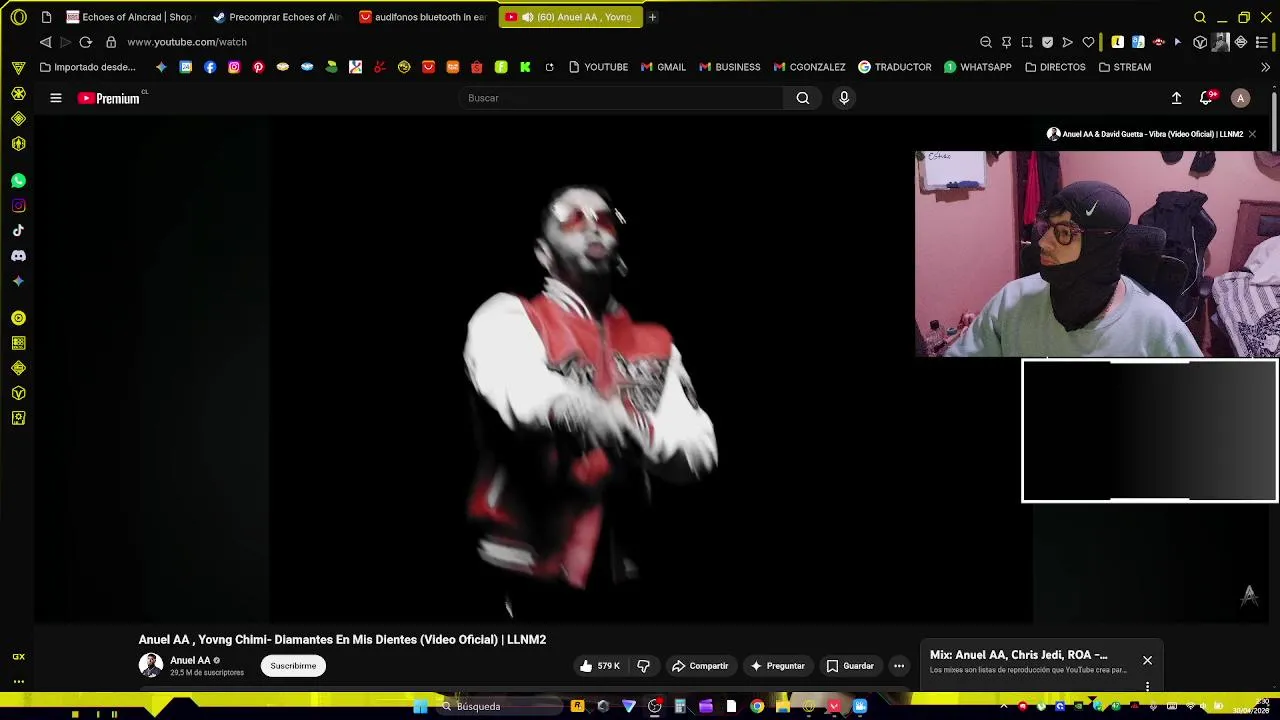Open the Instagram sidebar panel
Screen dimensions: 1280x720
pos(18,206)
